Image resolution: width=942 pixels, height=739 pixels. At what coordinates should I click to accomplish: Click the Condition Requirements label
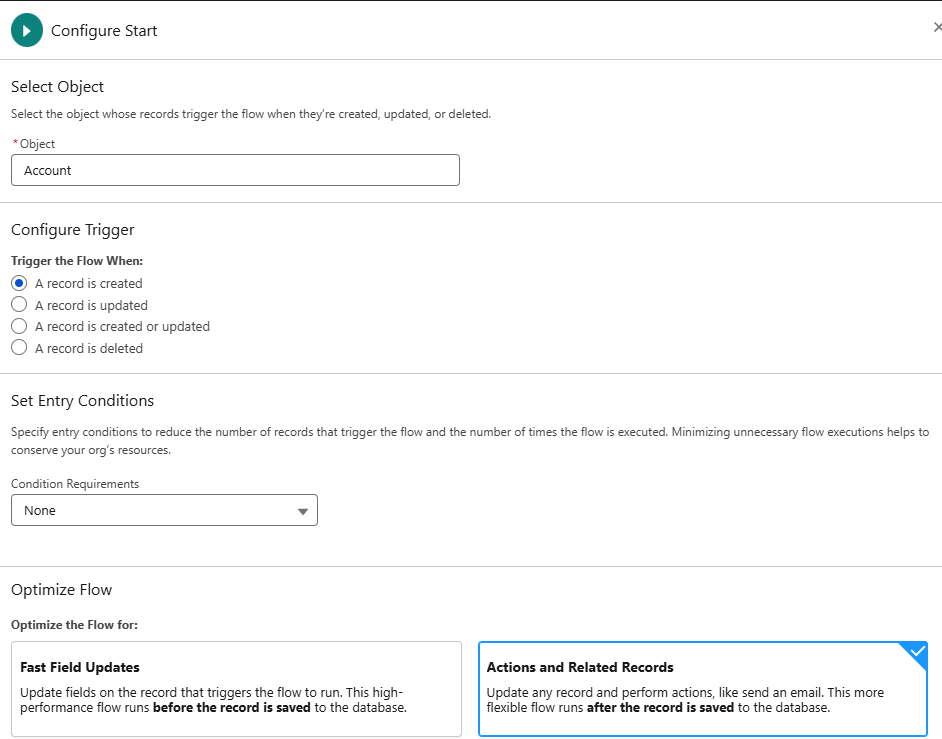tap(75, 484)
